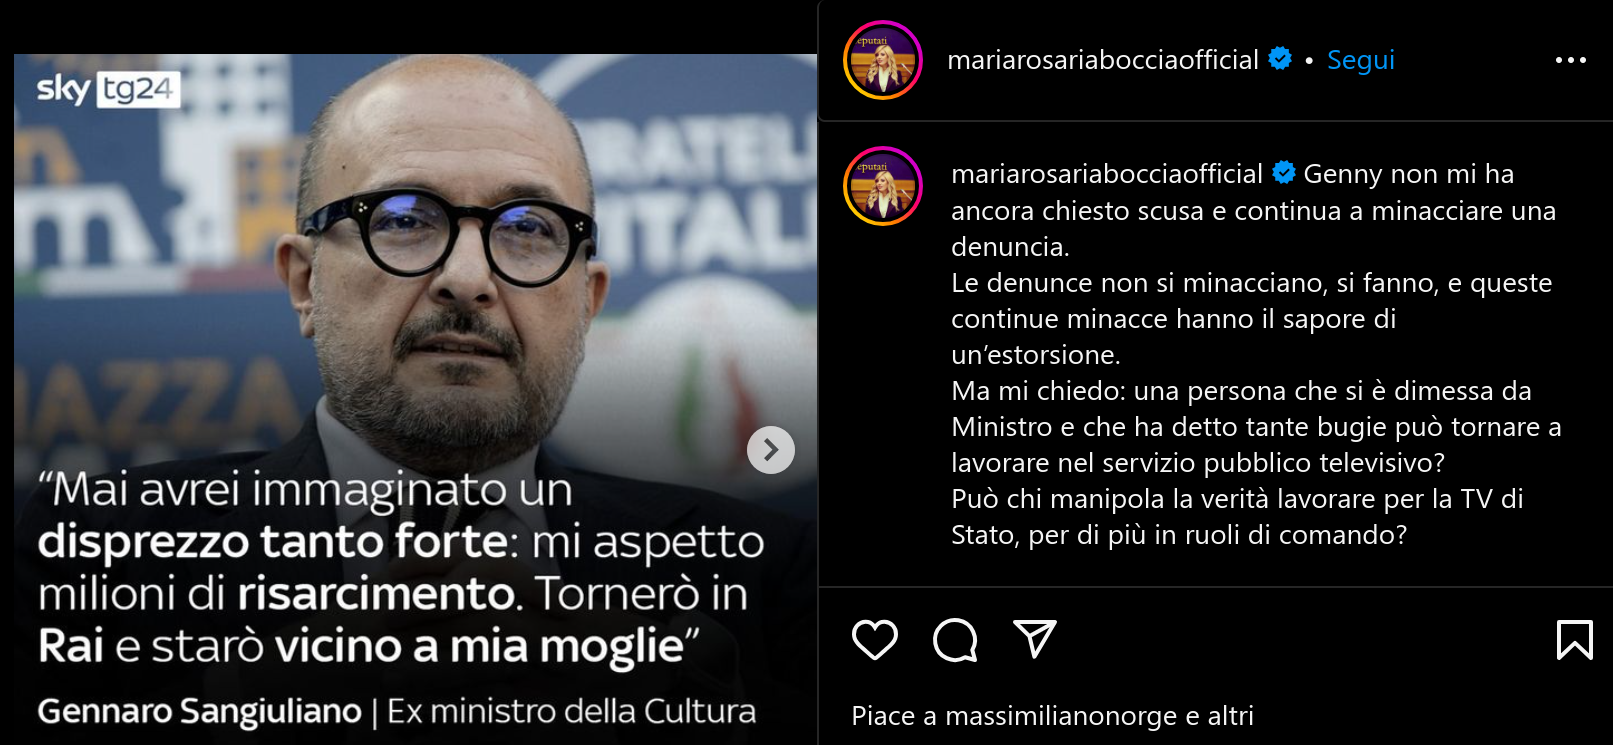The width and height of the screenshot is (1613, 745).
Task: Click the caption text starting with "Genny non mi ha"
Action: point(1256,354)
